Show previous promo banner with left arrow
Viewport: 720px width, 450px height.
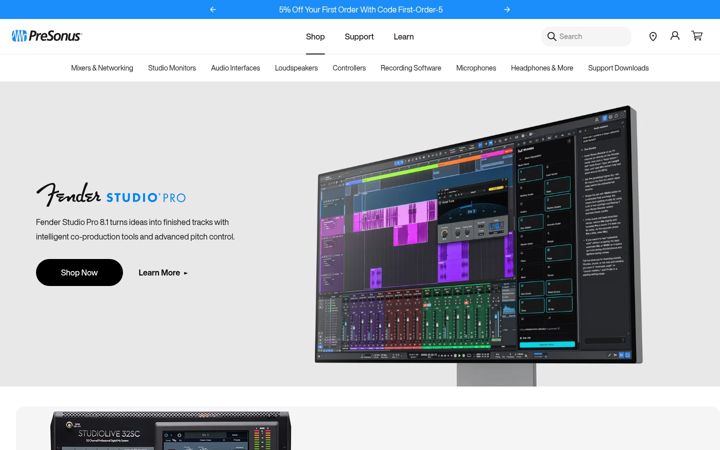(213, 10)
